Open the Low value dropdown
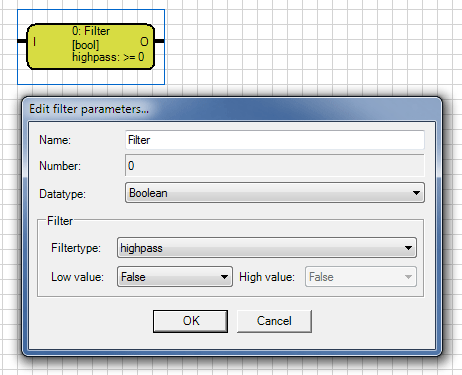The height and width of the screenshot is (375, 462). pos(175,277)
